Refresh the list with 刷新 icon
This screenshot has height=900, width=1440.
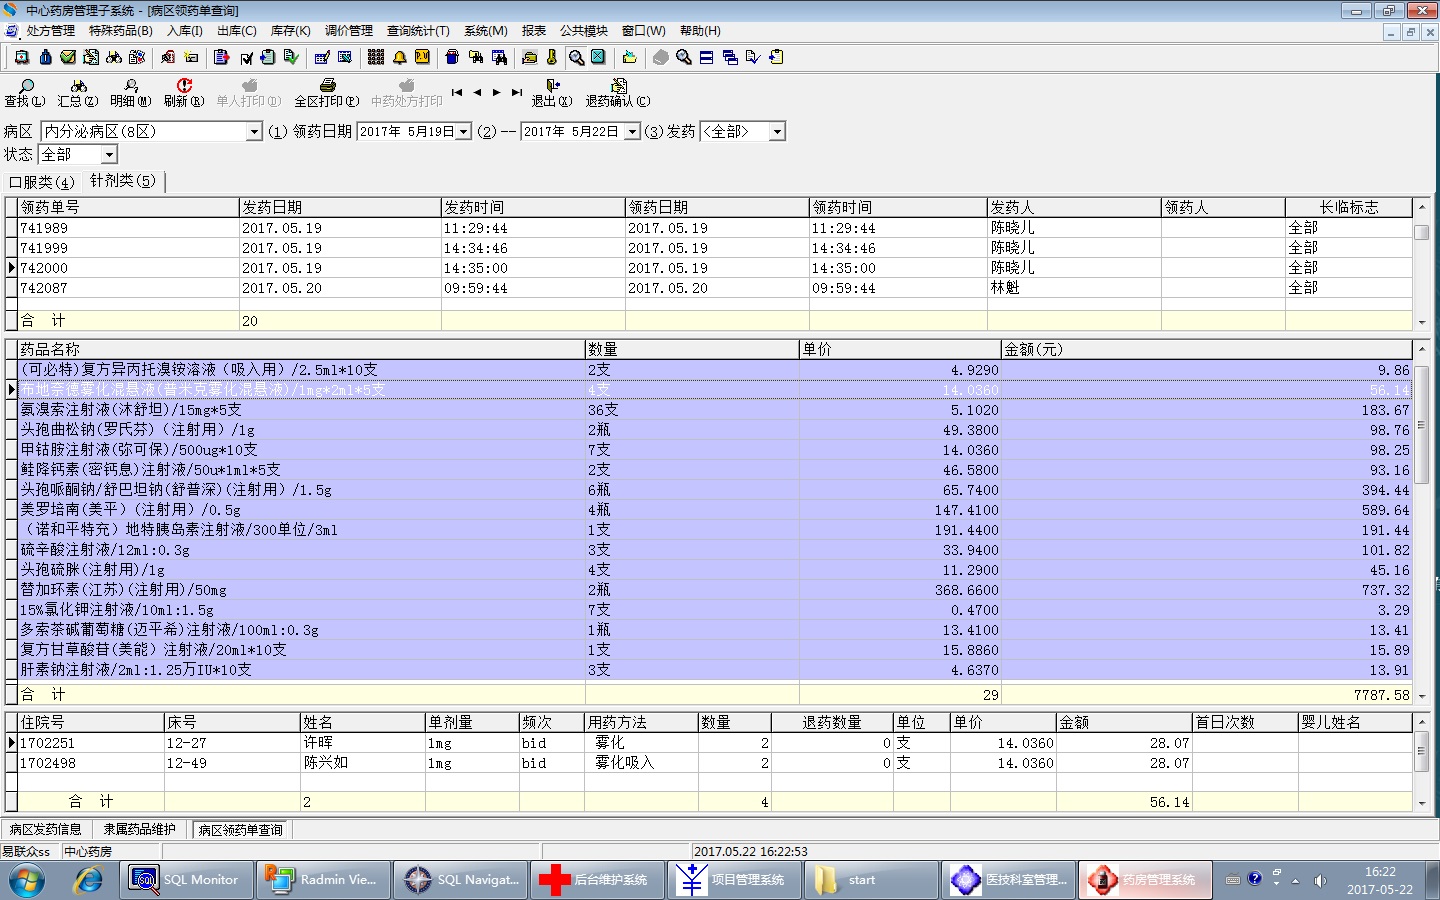(x=184, y=87)
